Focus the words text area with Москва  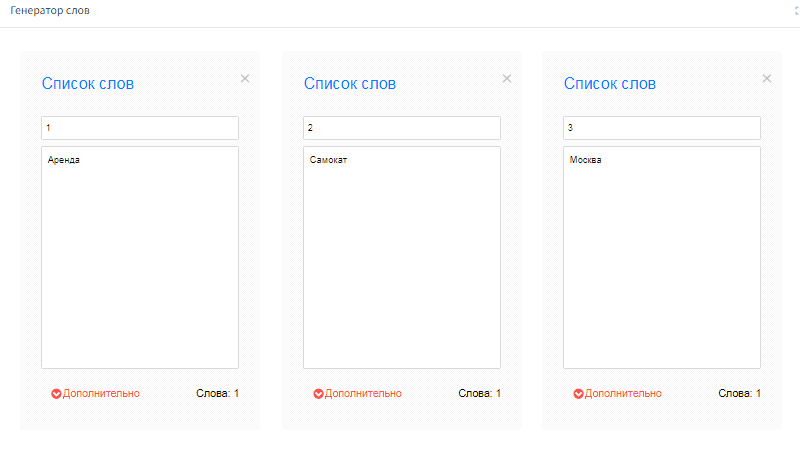pyautogui.click(x=662, y=257)
